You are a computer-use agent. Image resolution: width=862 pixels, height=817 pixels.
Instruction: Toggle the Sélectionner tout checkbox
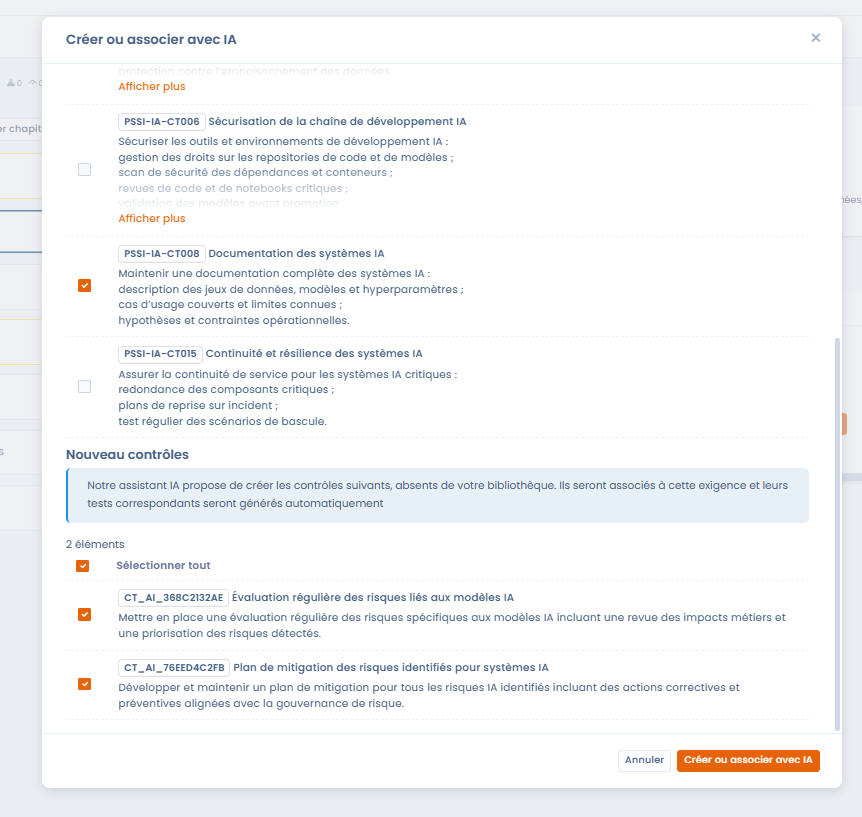(x=83, y=566)
